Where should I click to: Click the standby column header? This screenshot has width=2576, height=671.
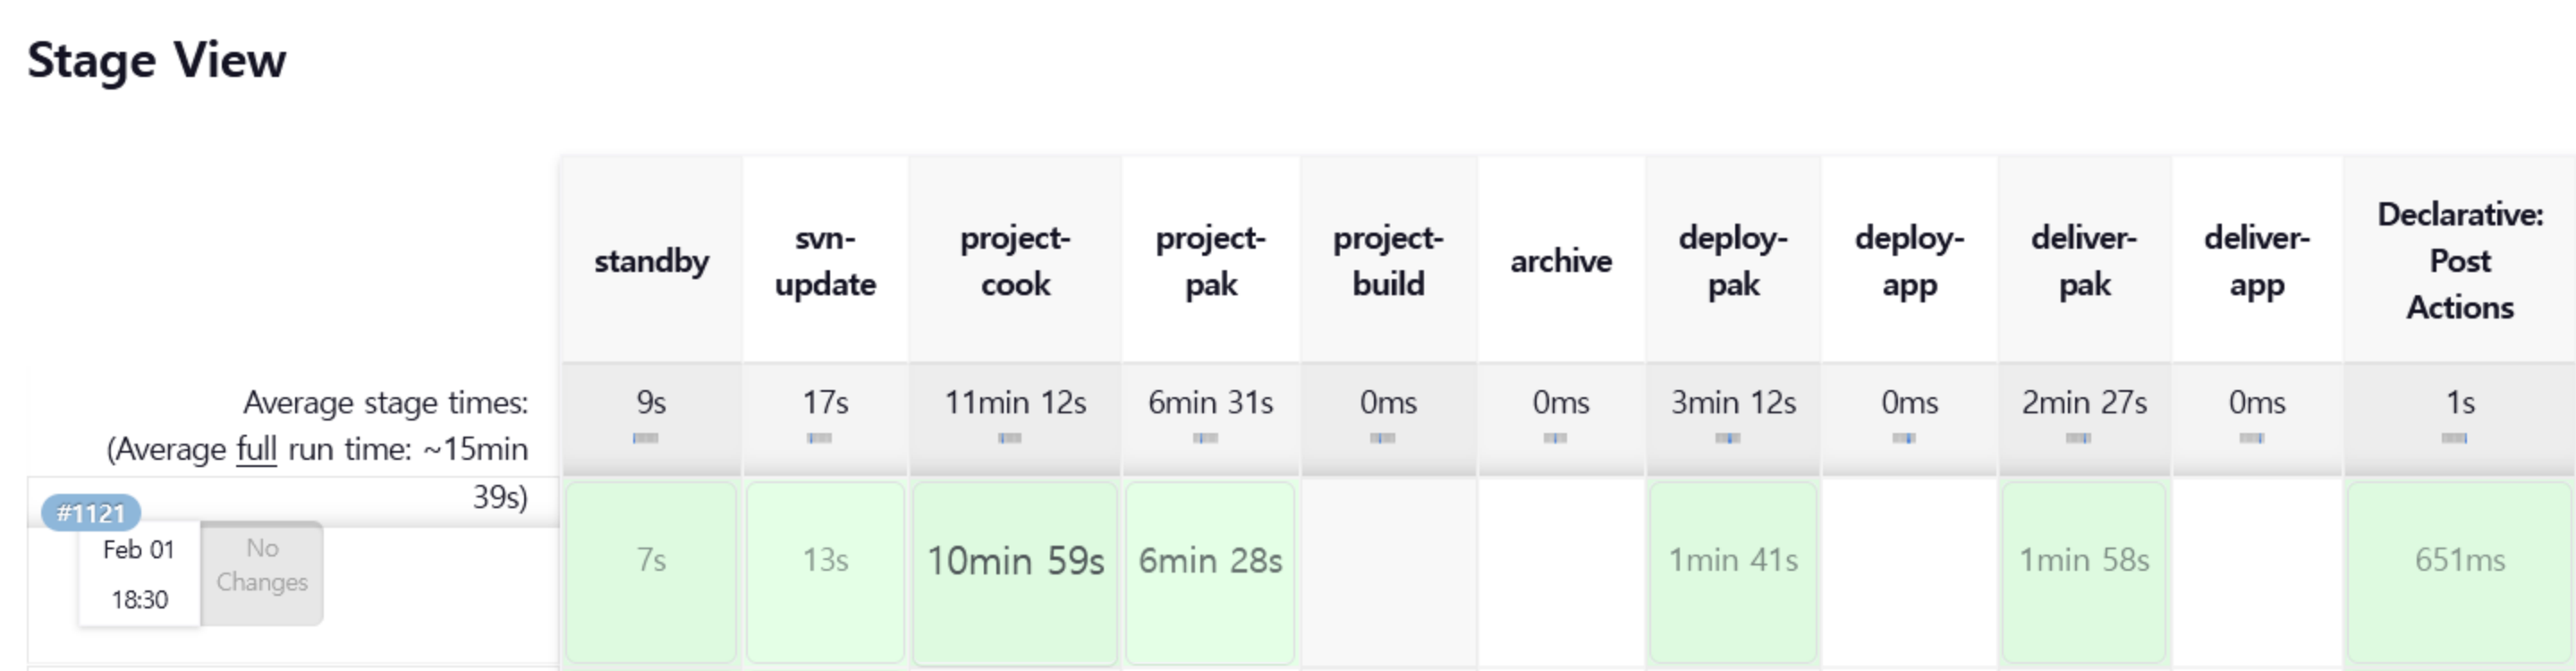coord(651,261)
